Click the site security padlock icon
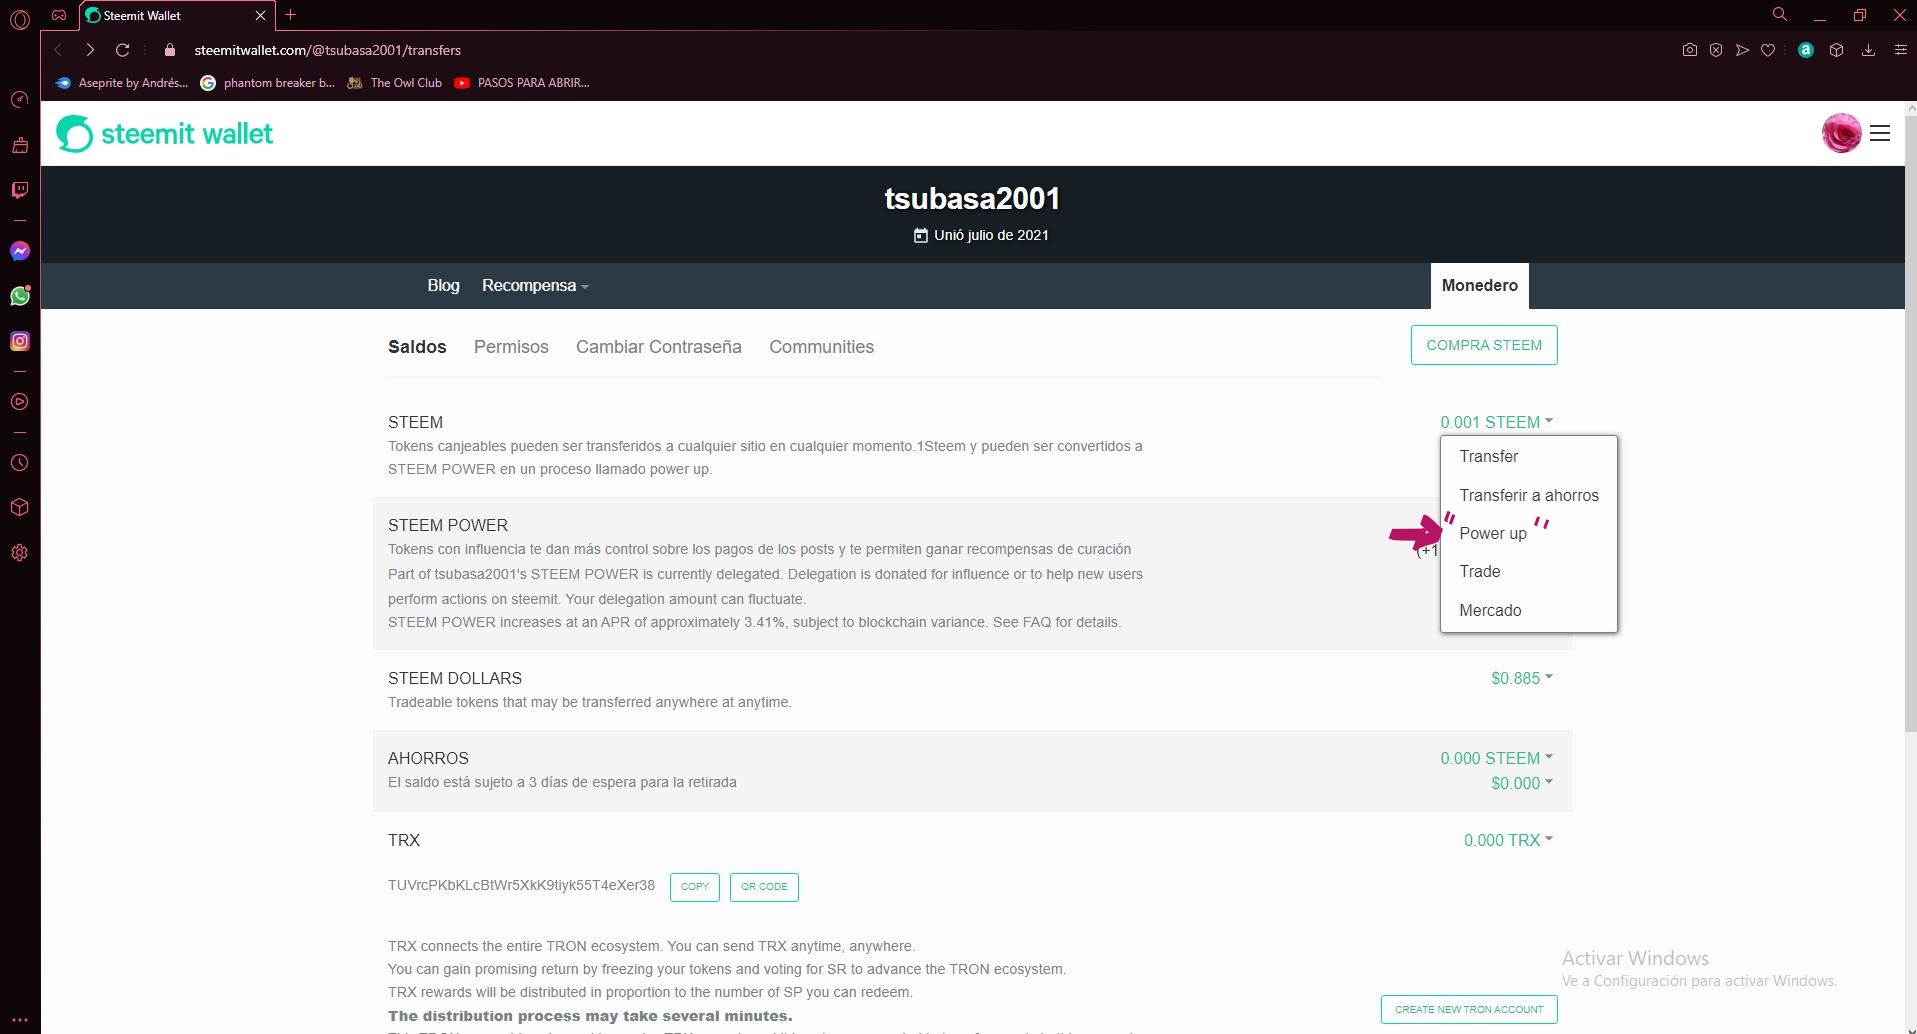 [x=170, y=50]
